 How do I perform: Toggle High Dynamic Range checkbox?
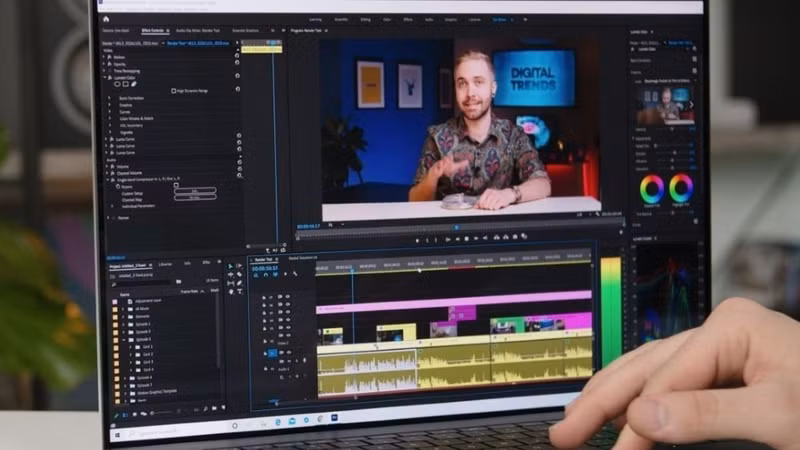coord(173,91)
